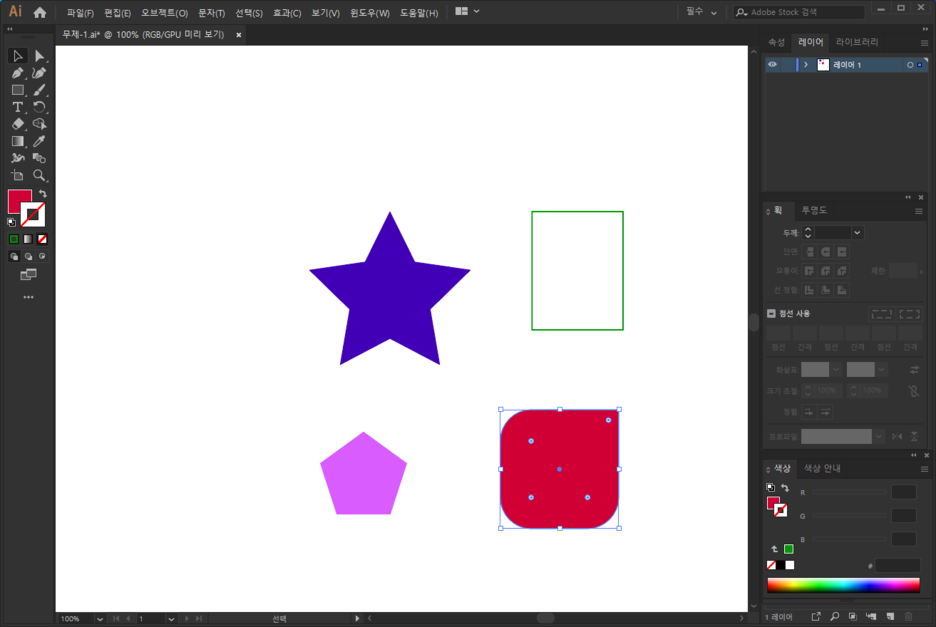936x627 pixels.
Task: Open Change Screen Mode button
Action: [x=28, y=275]
